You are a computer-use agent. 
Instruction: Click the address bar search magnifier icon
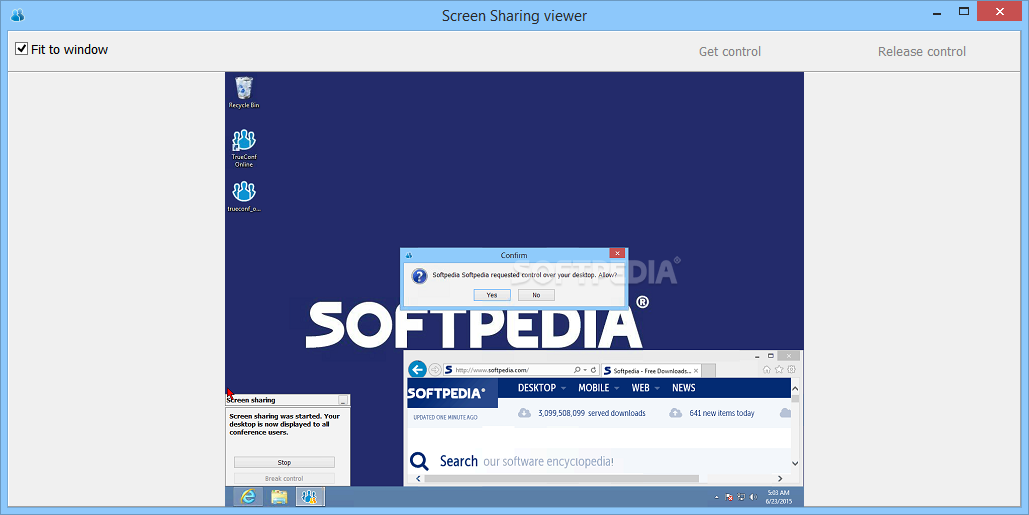[577, 370]
